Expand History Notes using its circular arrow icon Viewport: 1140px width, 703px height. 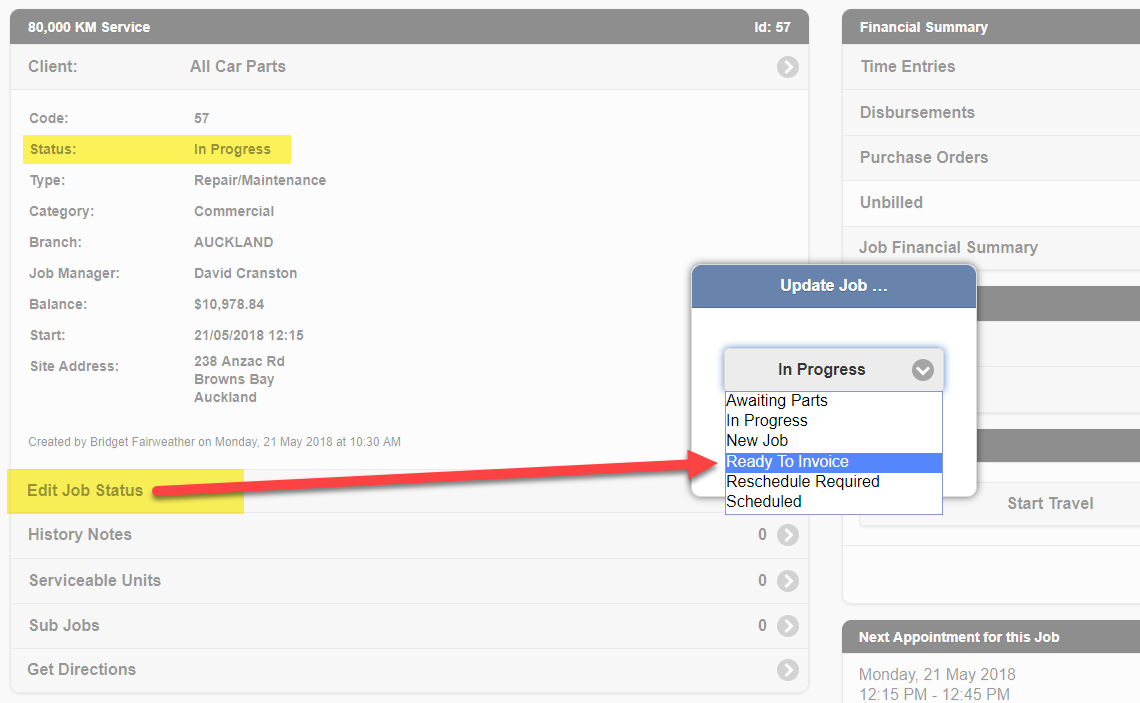(x=787, y=535)
